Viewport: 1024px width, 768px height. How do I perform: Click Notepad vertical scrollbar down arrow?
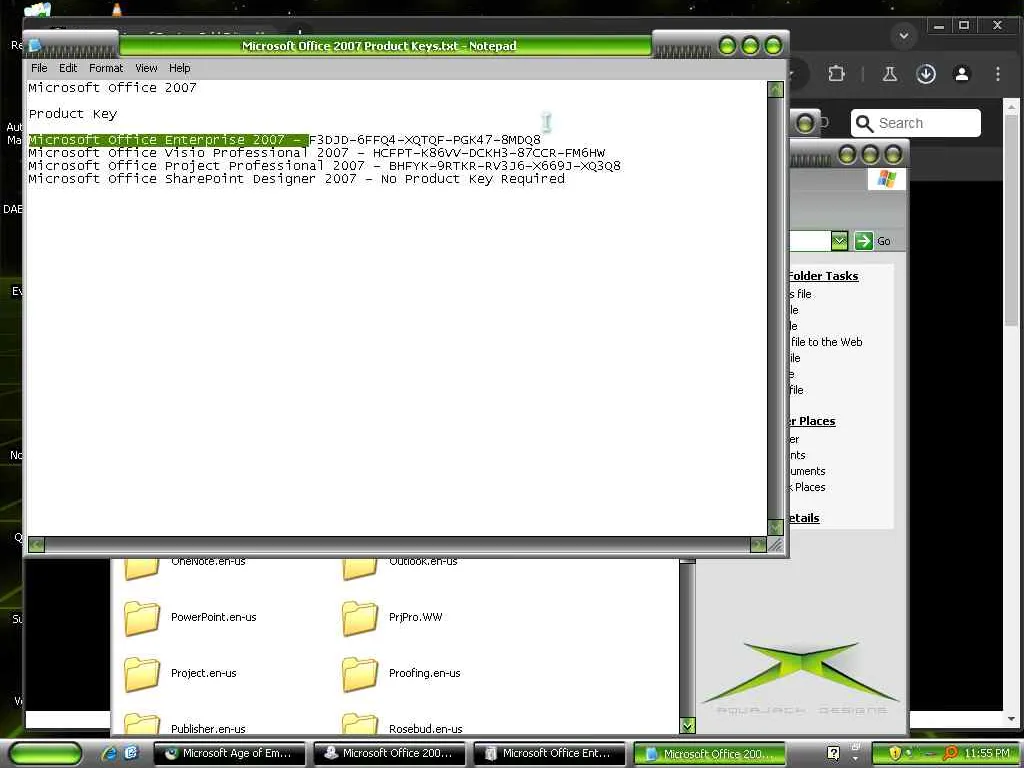tap(775, 527)
